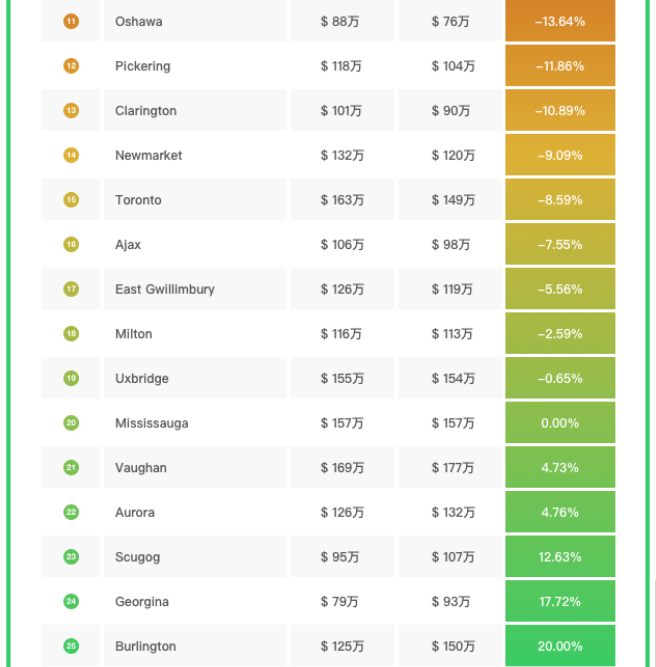Click the Vaughan city name
The width and height of the screenshot is (656, 667).
click(x=141, y=468)
